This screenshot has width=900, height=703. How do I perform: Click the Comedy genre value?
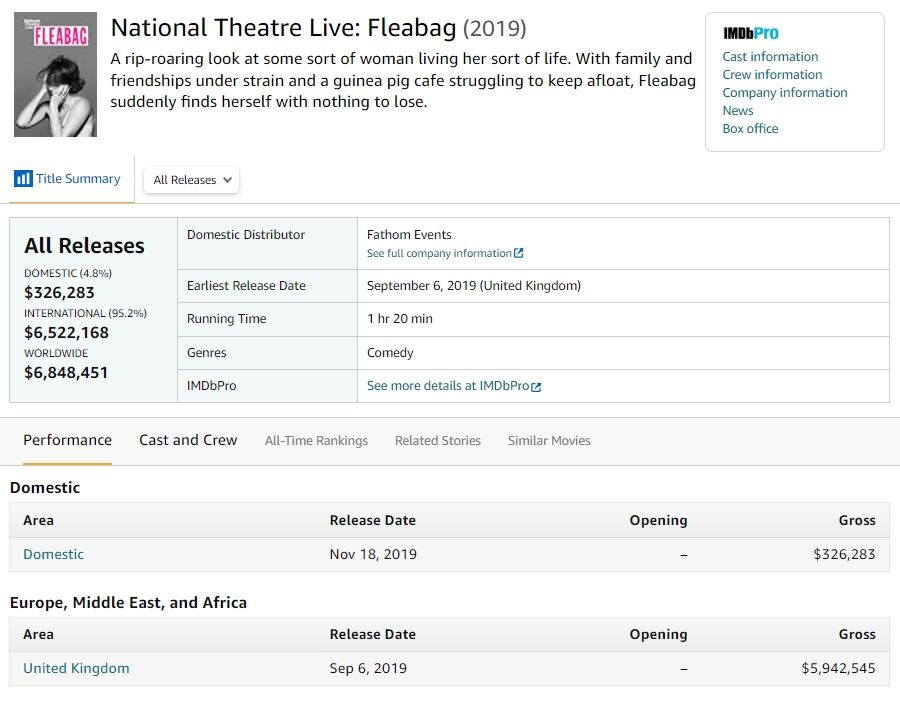390,353
